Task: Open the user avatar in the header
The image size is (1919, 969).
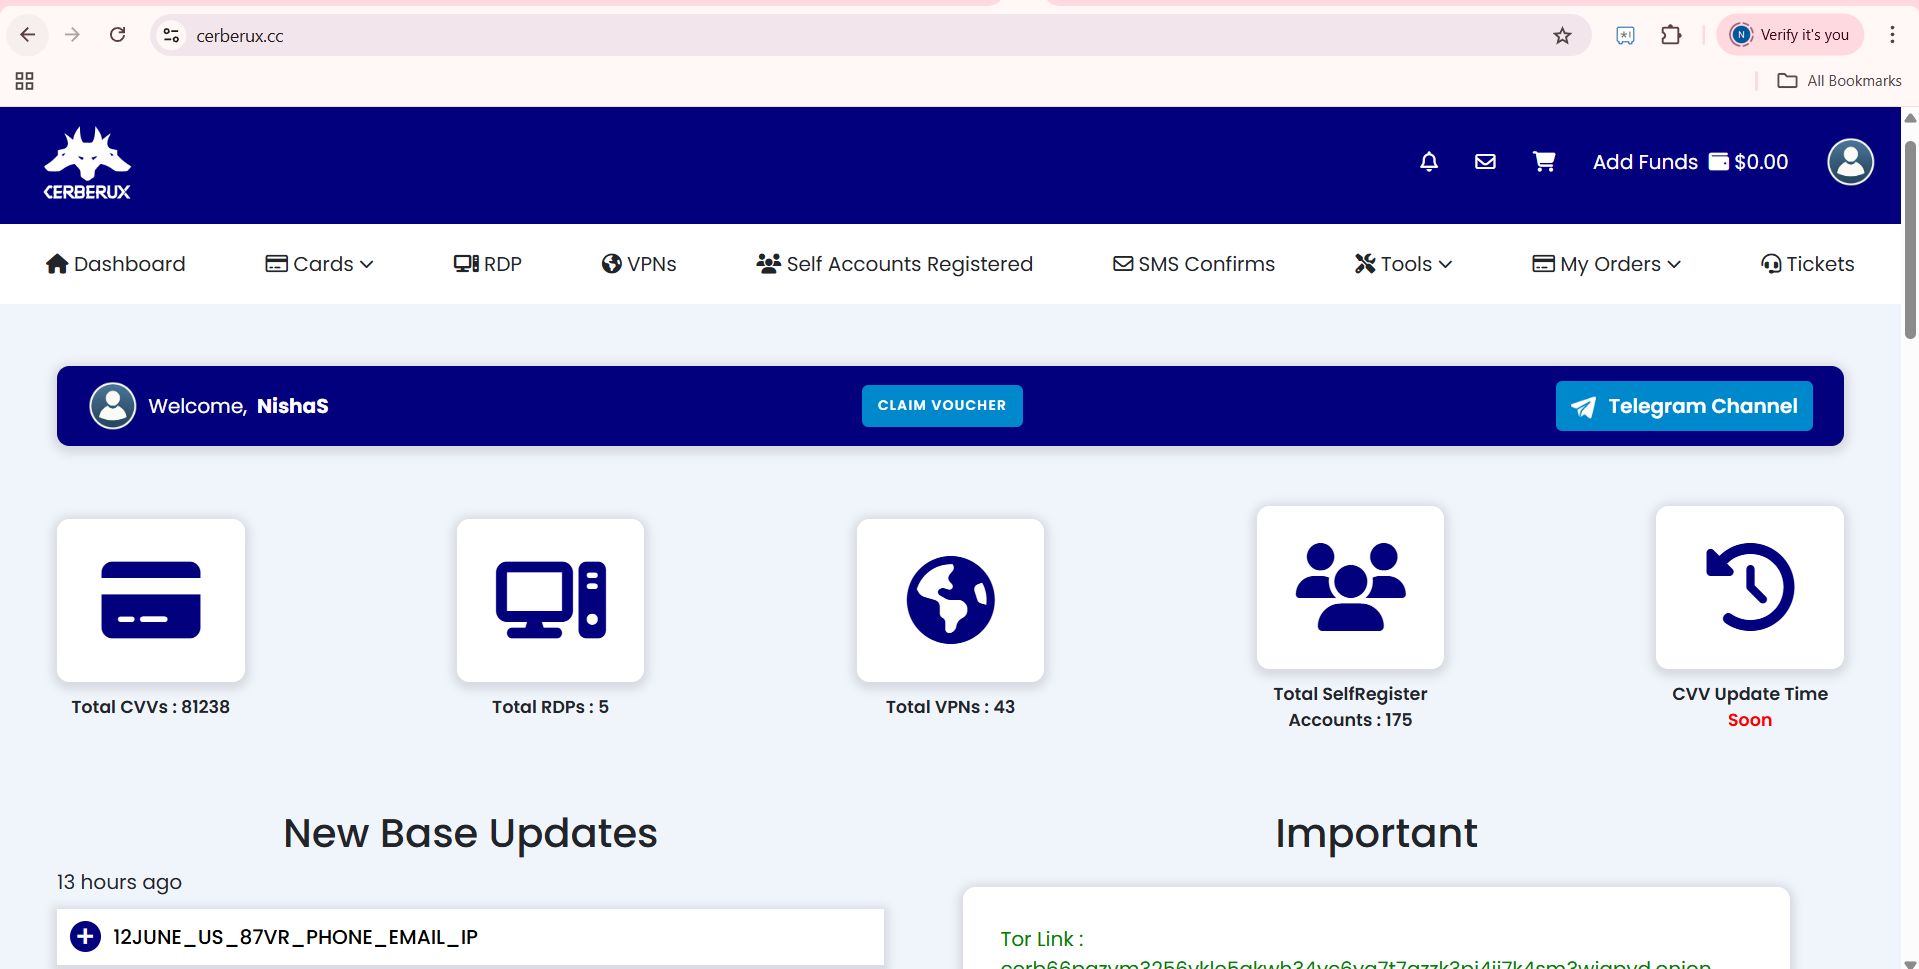Action: point(1850,162)
